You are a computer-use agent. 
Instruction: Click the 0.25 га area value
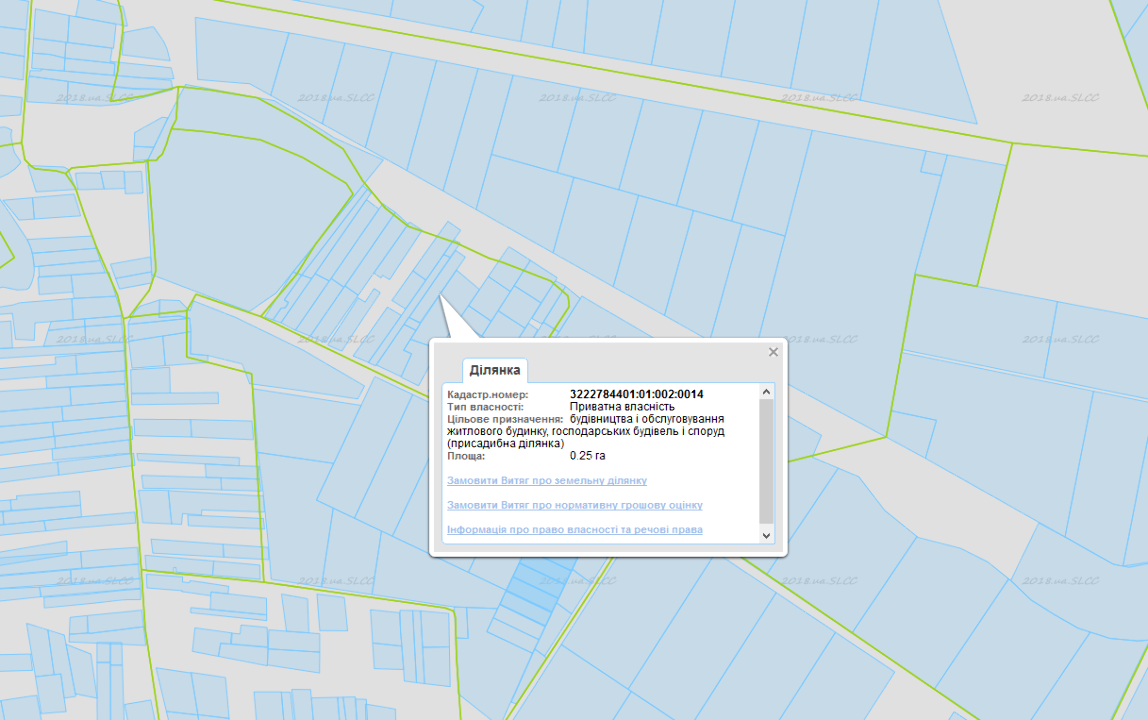pyautogui.click(x=587, y=456)
